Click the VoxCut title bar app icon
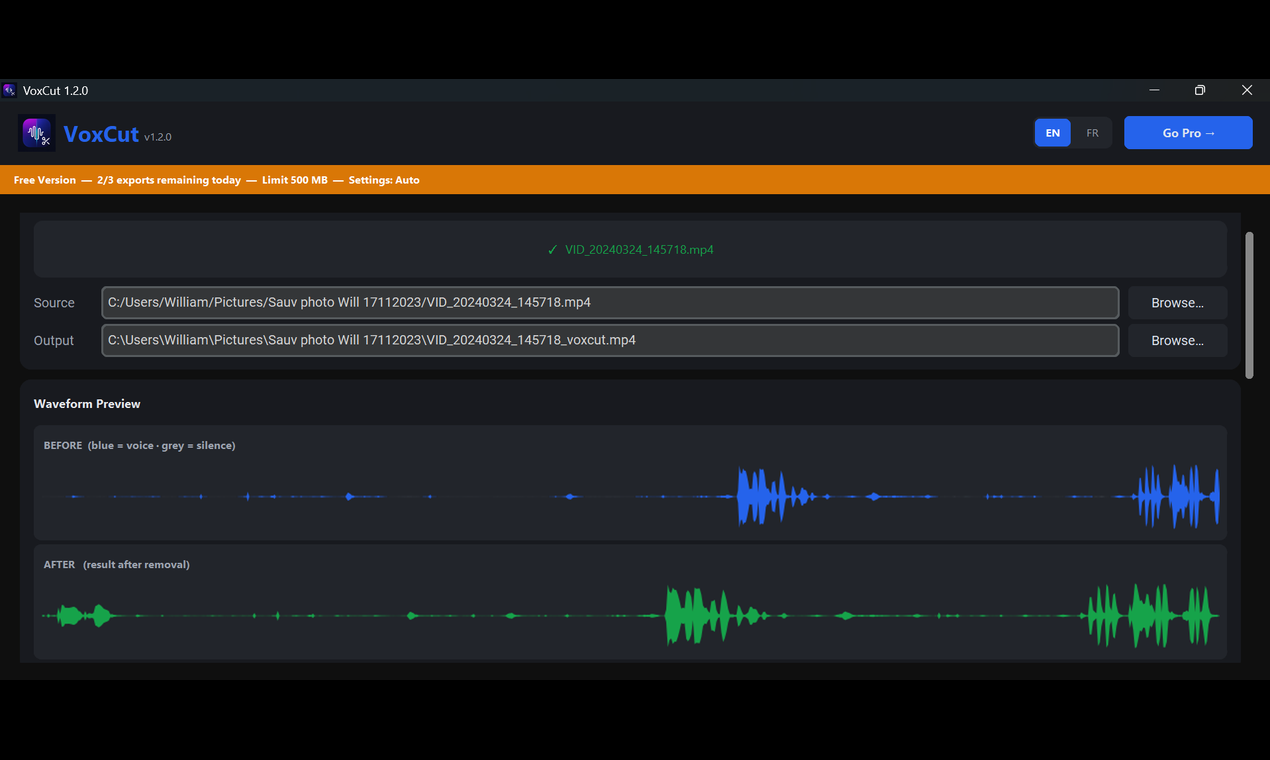The height and width of the screenshot is (760, 1270). pos(9,90)
